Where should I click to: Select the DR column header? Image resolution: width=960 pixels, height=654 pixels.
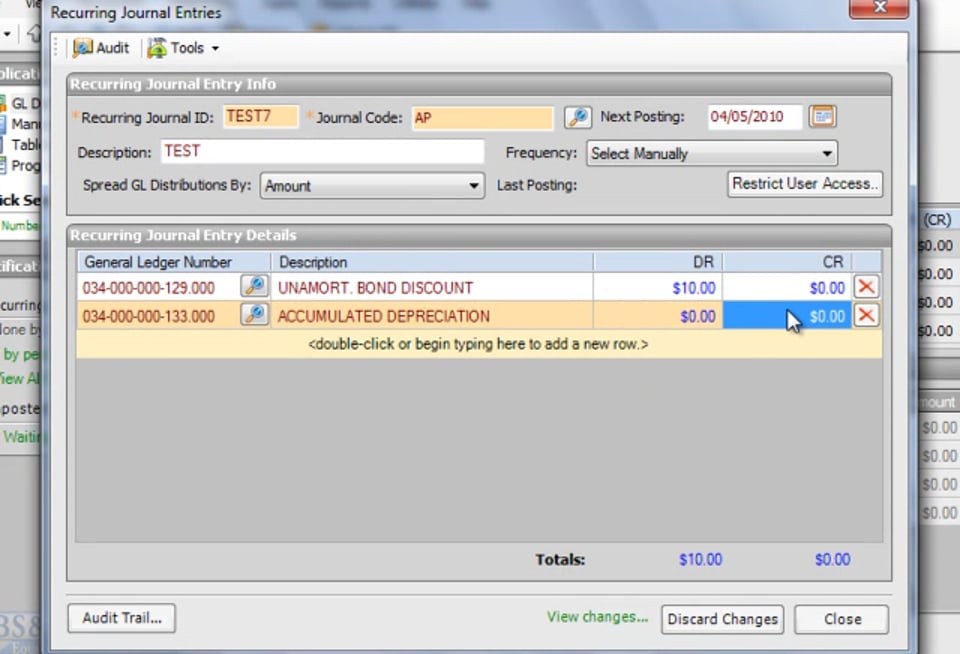pyautogui.click(x=658, y=262)
